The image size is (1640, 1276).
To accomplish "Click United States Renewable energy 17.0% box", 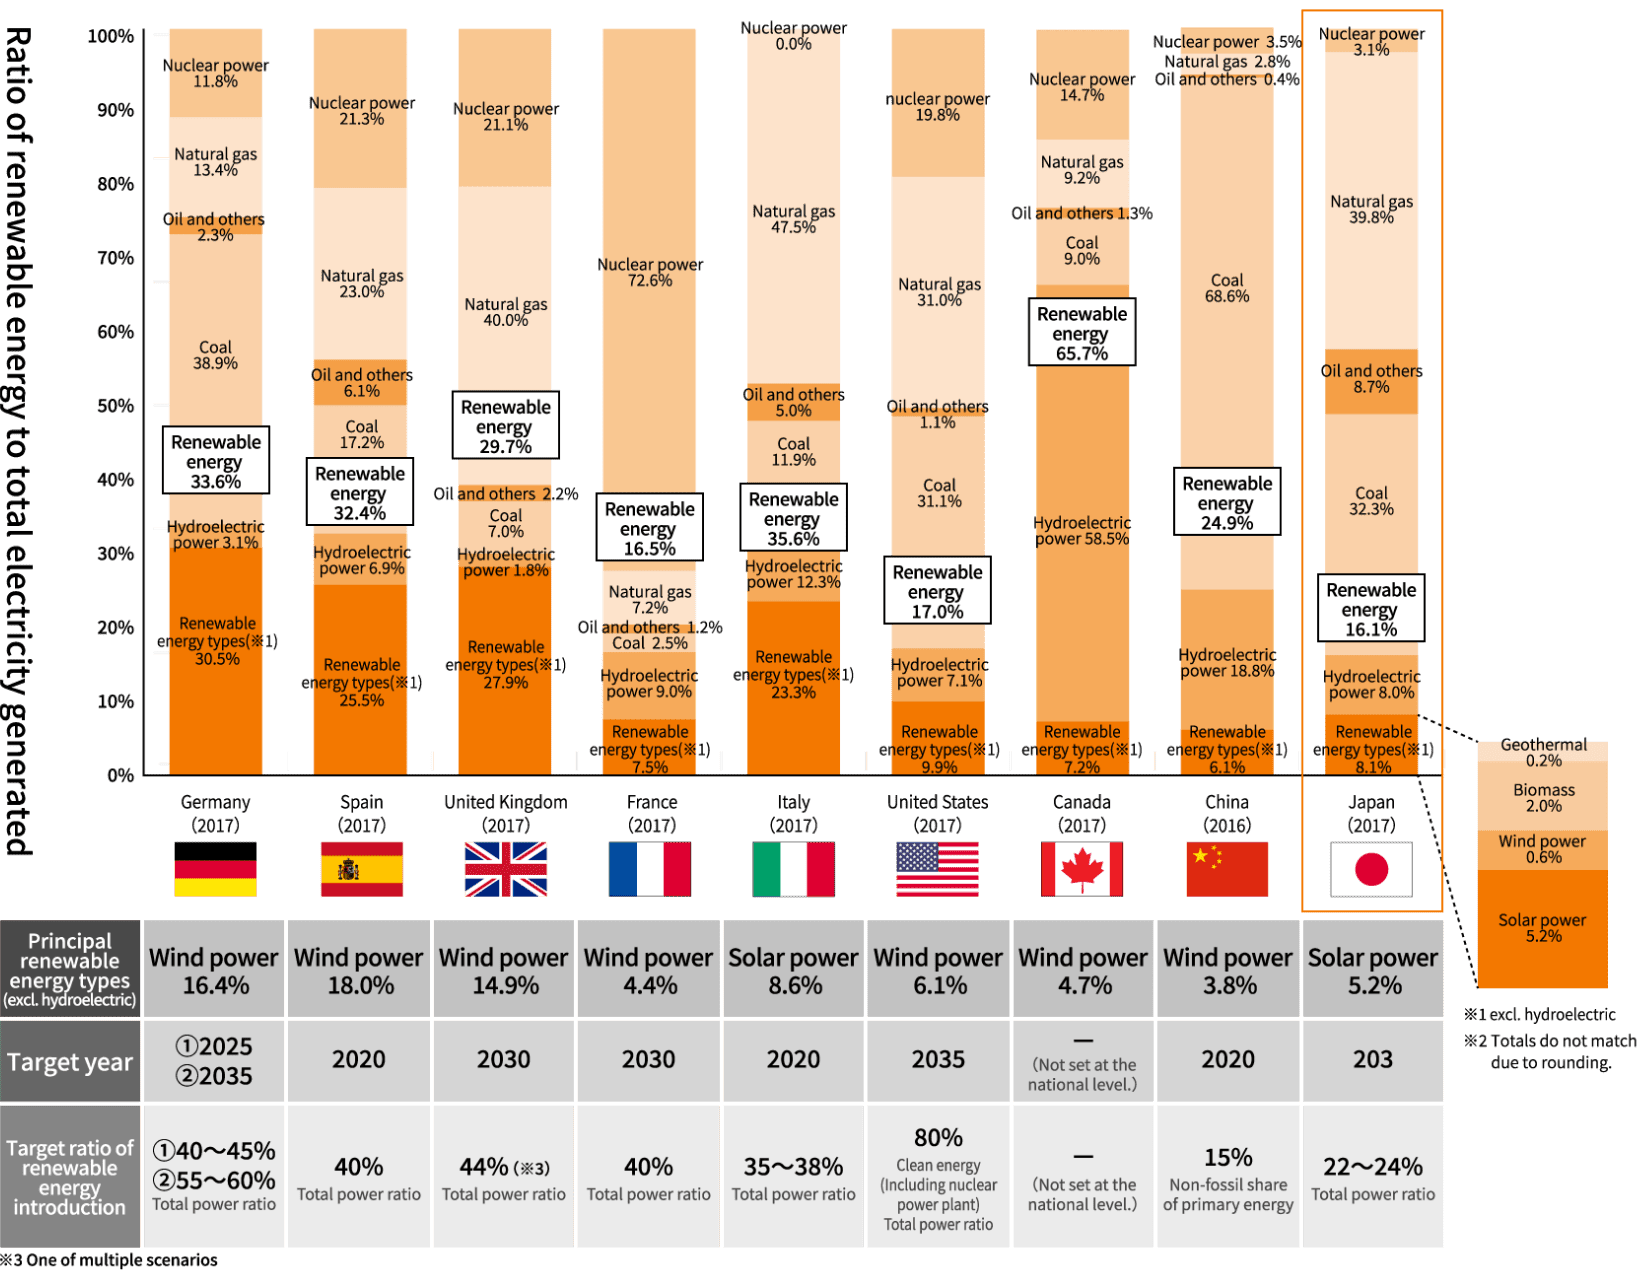I will [x=938, y=590].
